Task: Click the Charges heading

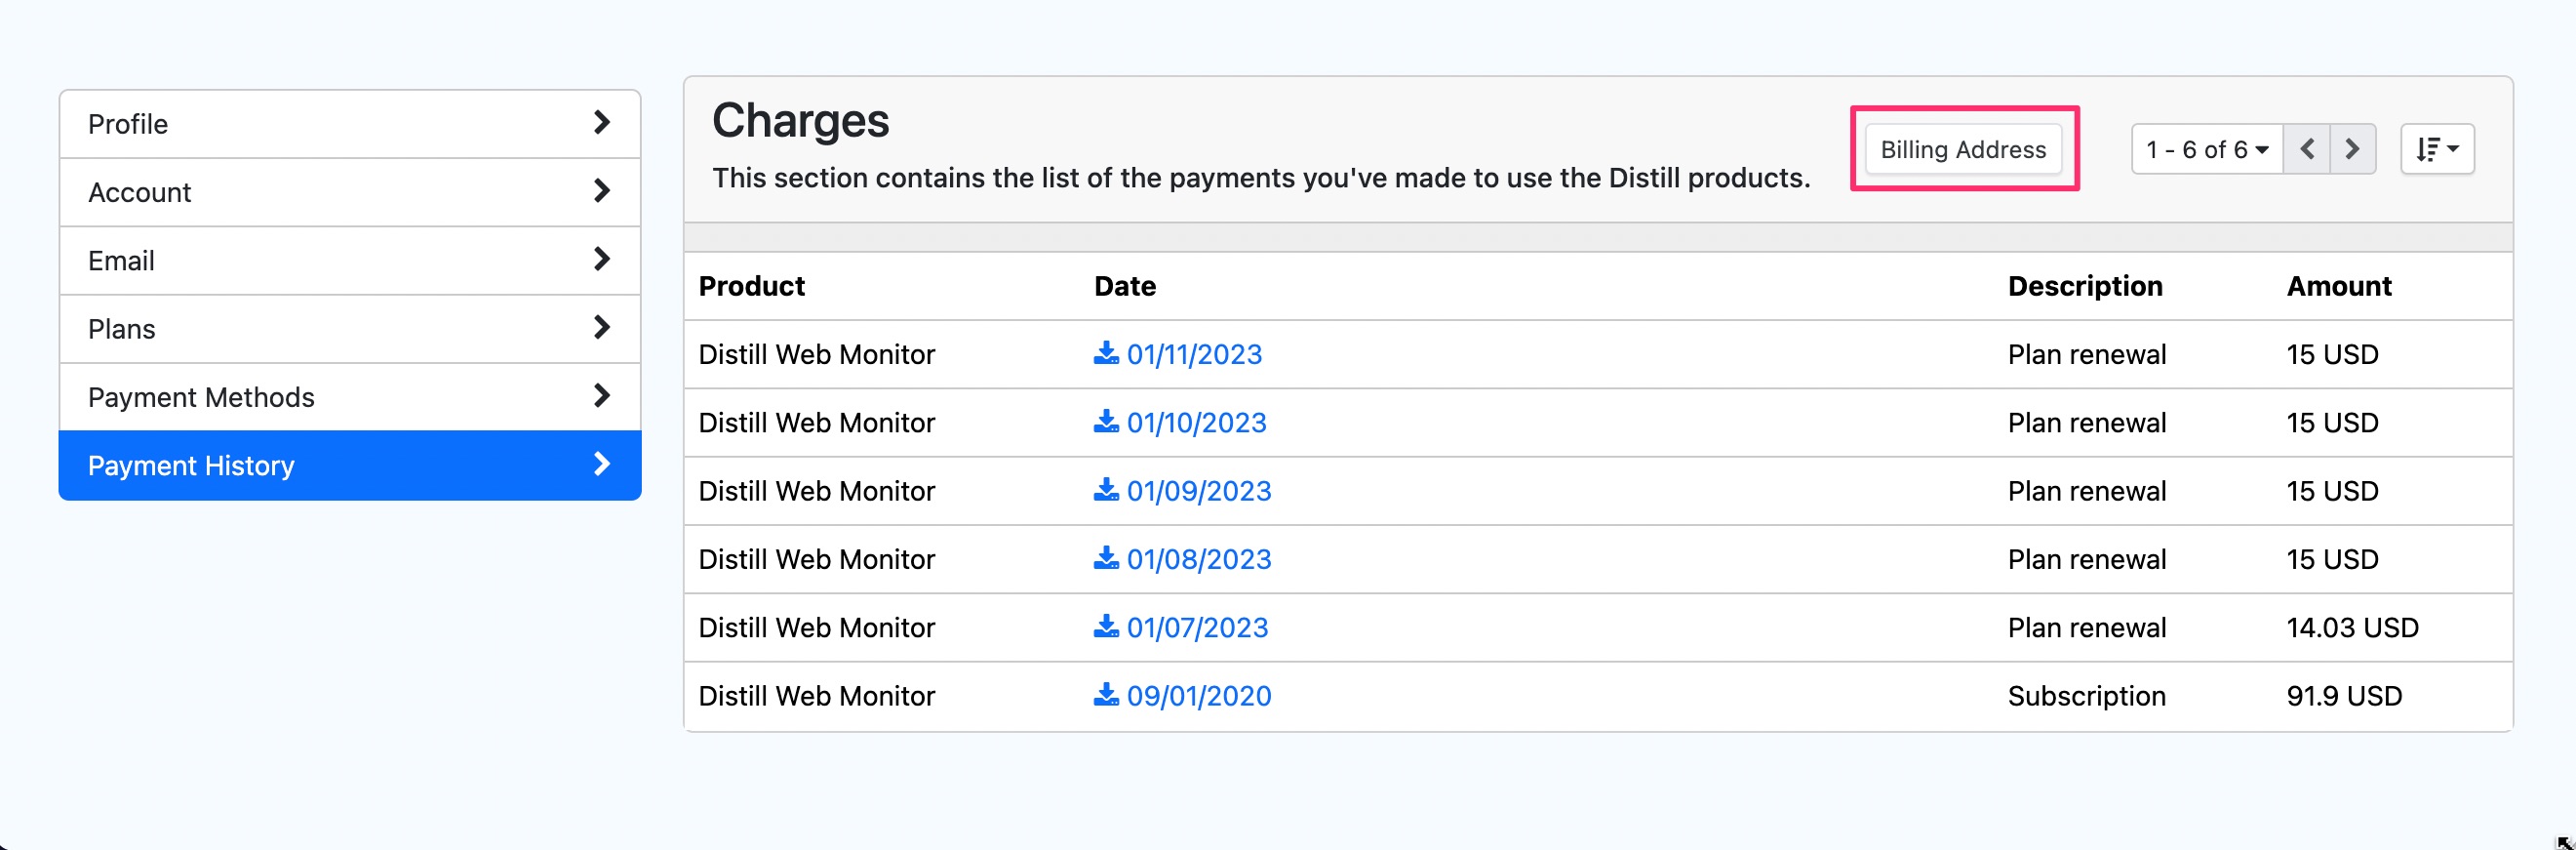Action: pyautogui.click(x=800, y=121)
